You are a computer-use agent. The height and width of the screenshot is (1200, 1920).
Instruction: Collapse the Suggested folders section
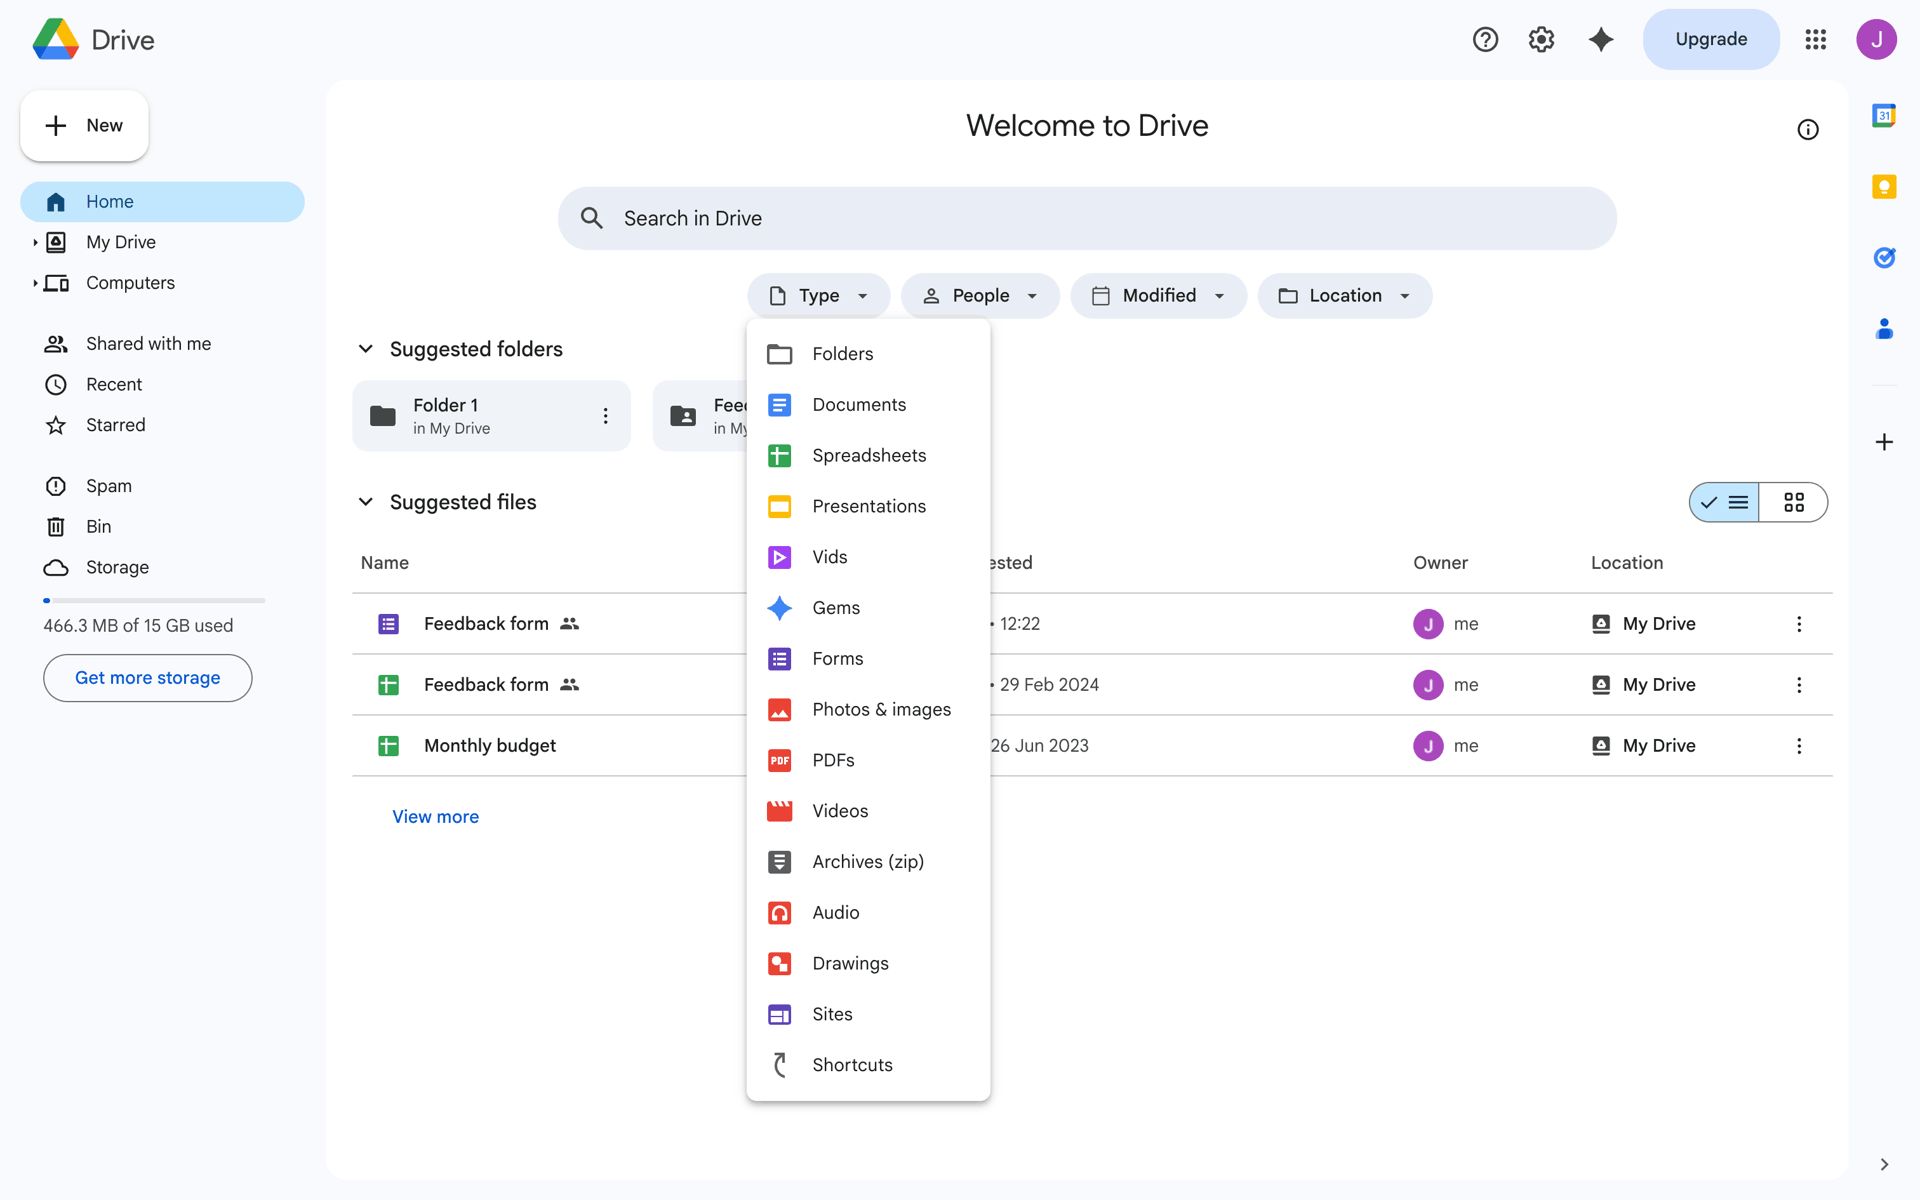(x=366, y=349)
